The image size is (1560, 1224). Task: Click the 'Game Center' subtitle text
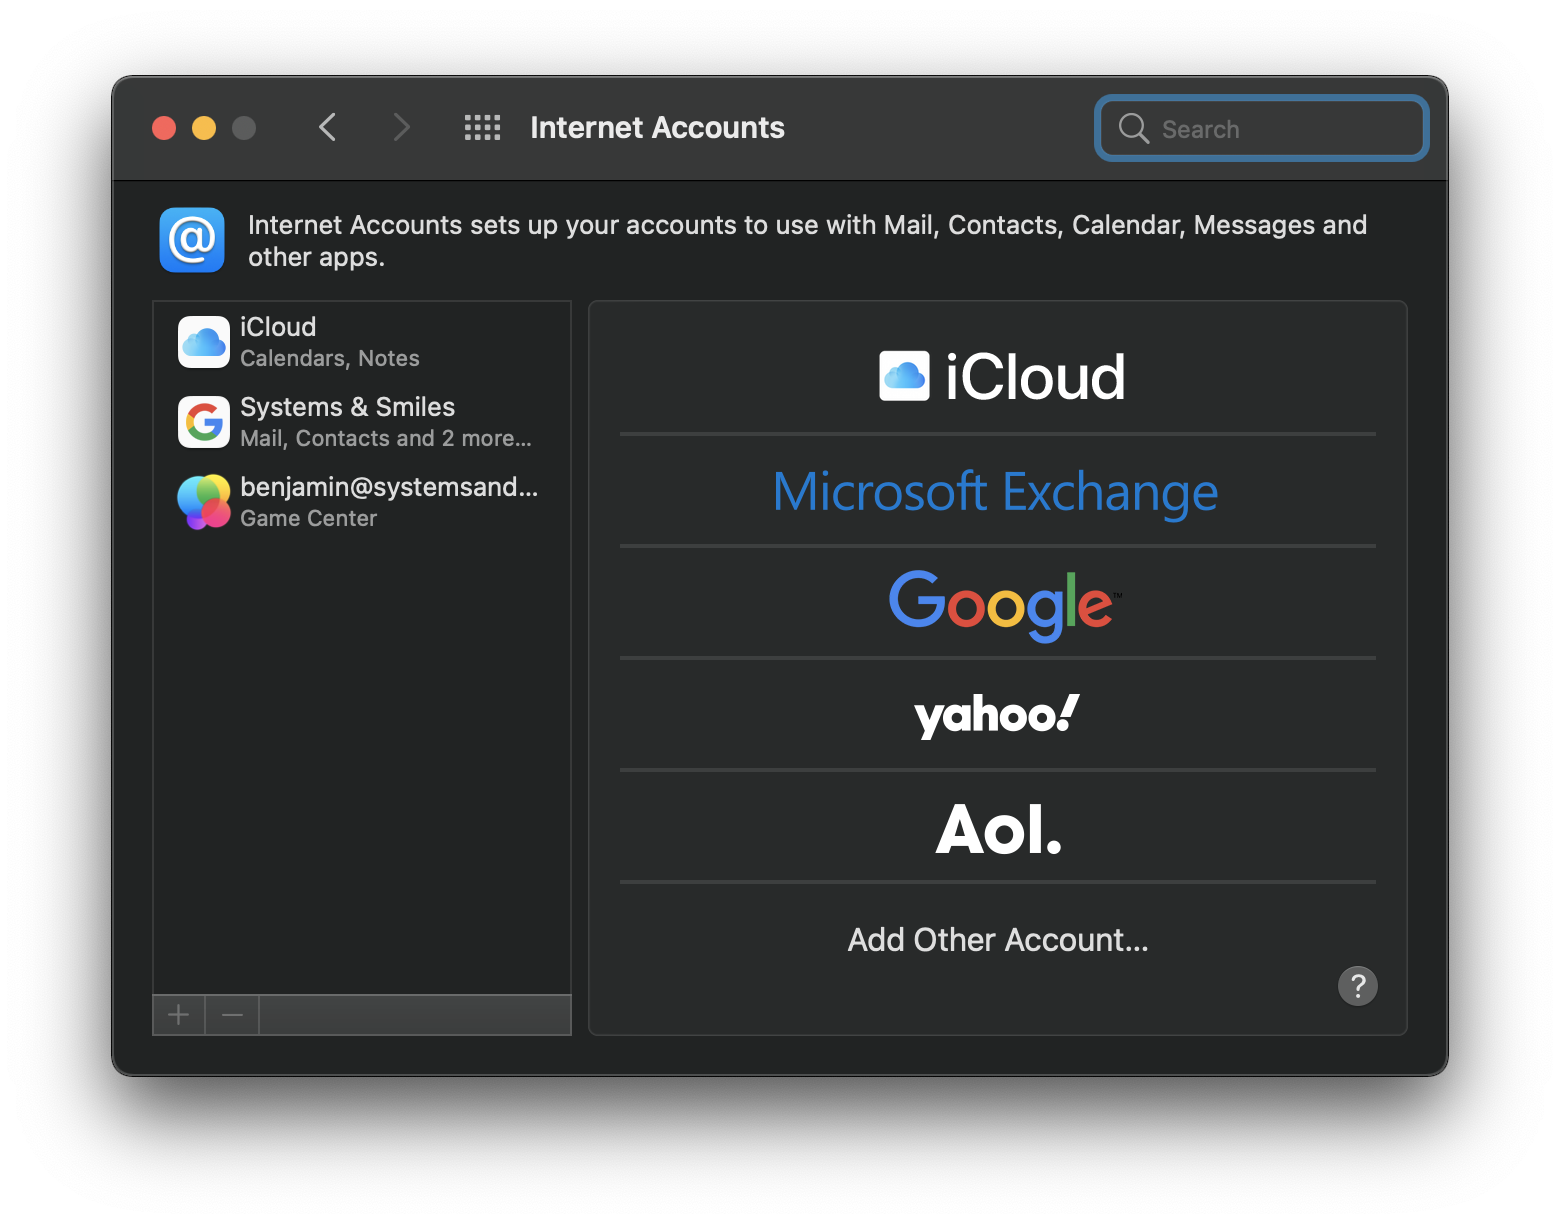tap(308, 518)
